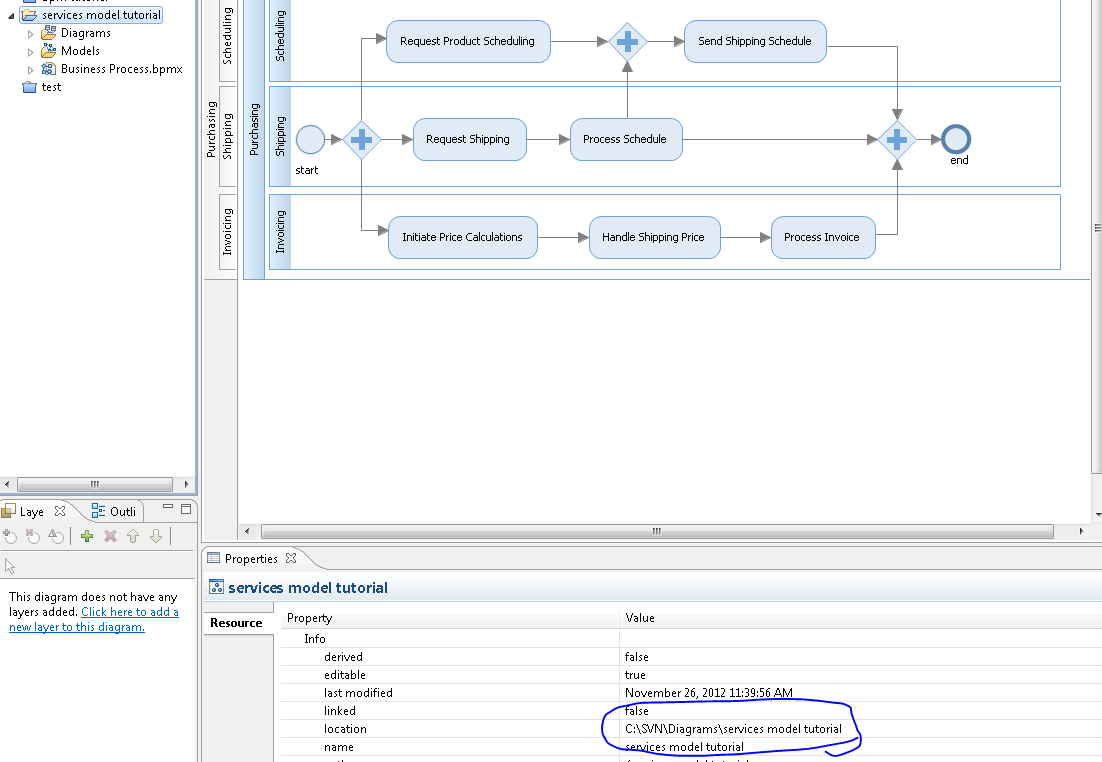Viewport: 1102px width, 762px height.
Task: Click the green add layer plus icon
Action: click(87, 537)
